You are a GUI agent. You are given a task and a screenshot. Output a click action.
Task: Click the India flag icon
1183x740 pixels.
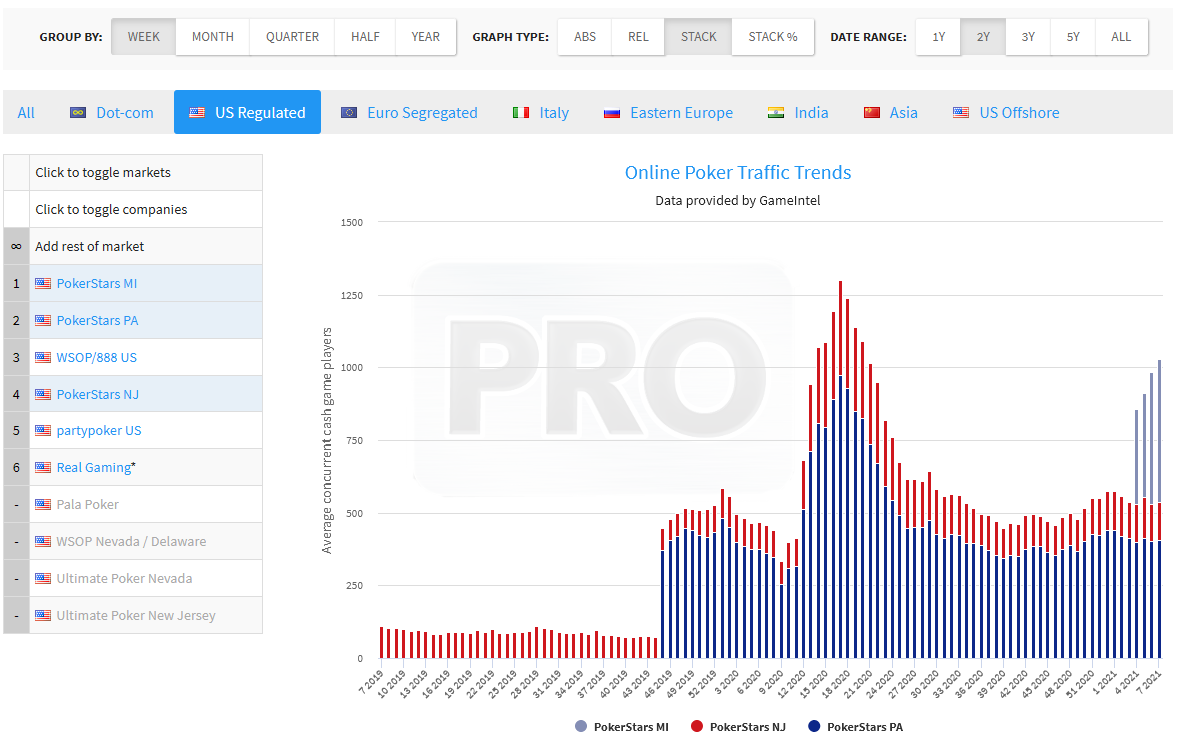point(776,112)
